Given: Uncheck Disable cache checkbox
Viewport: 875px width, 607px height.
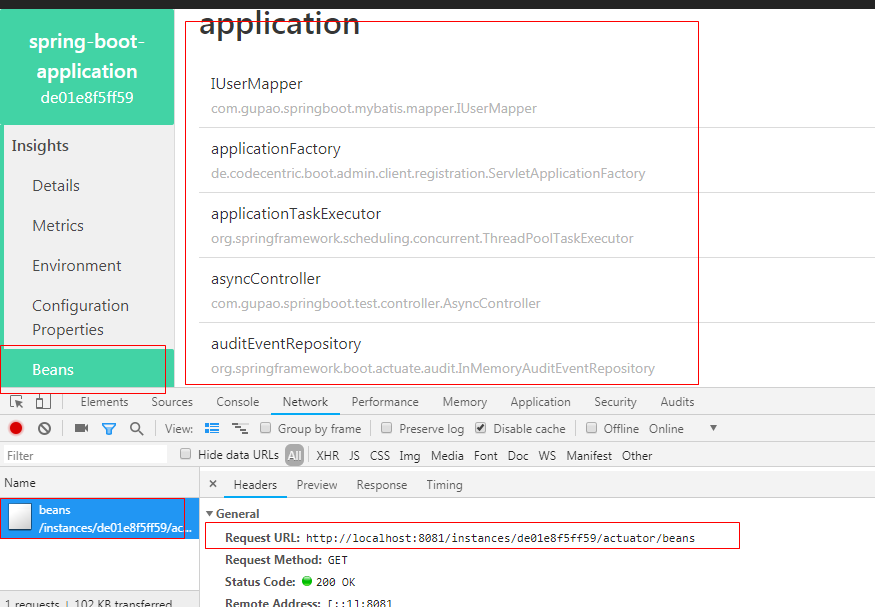Looking at the screenshot, I should point(480,428).
